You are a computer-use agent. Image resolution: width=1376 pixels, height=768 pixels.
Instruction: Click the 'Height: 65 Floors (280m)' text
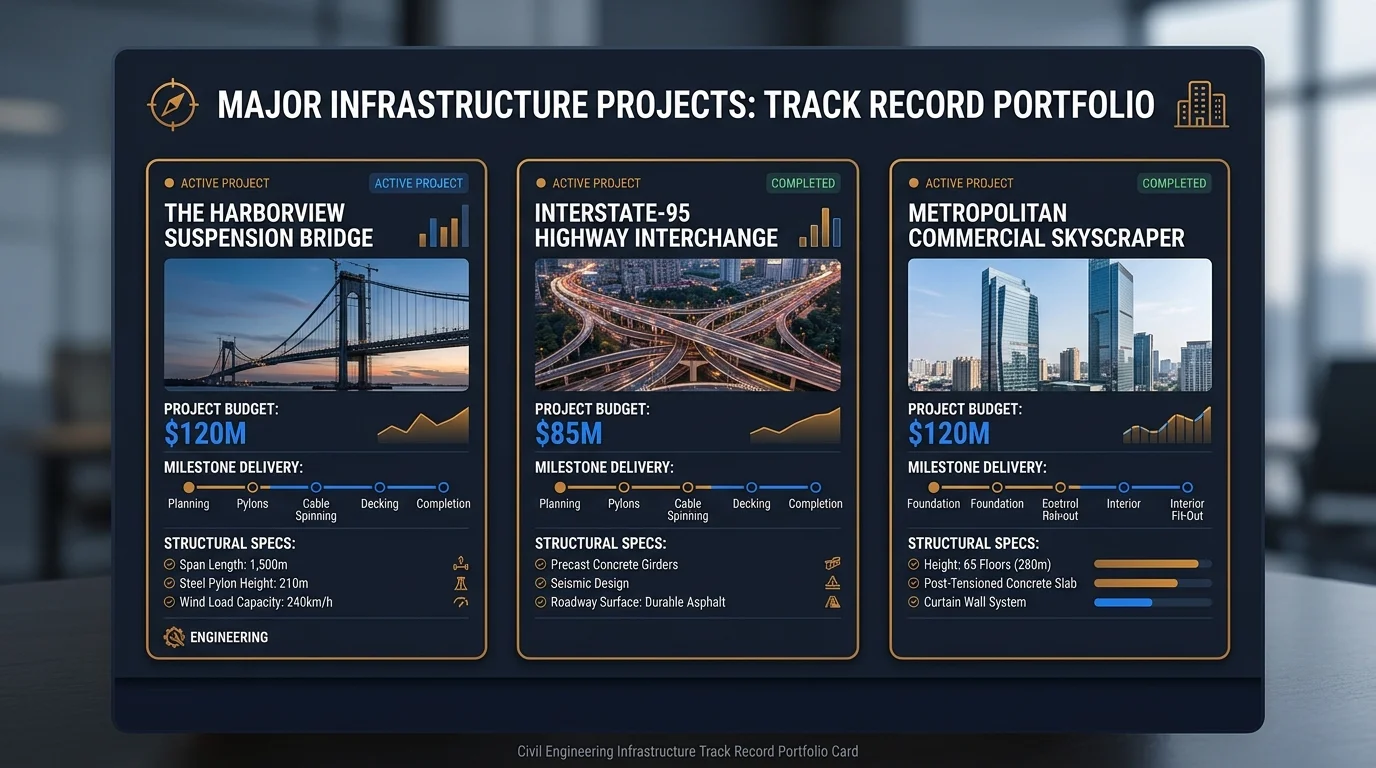988,564
